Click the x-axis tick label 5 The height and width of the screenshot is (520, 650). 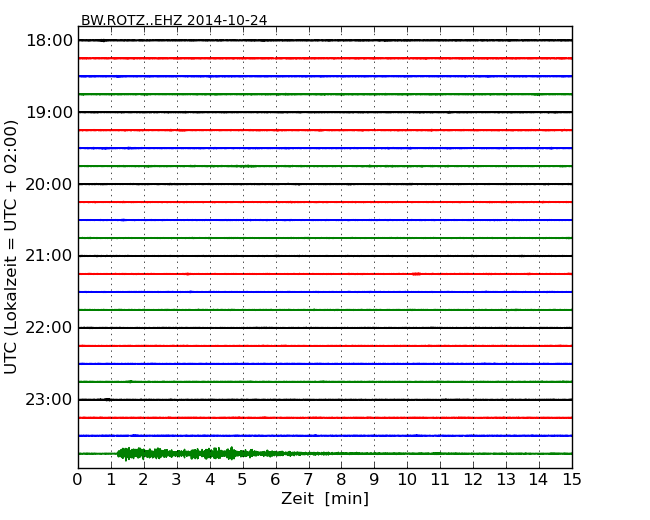pyautogui.click(x=243, y=480)
